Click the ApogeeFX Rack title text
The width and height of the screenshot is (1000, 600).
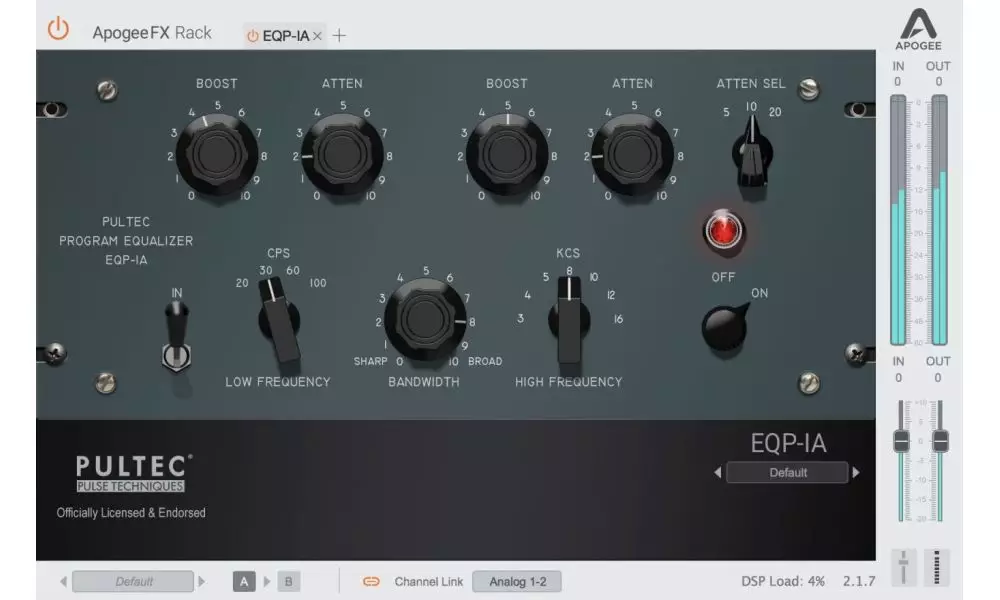(152, 33)
